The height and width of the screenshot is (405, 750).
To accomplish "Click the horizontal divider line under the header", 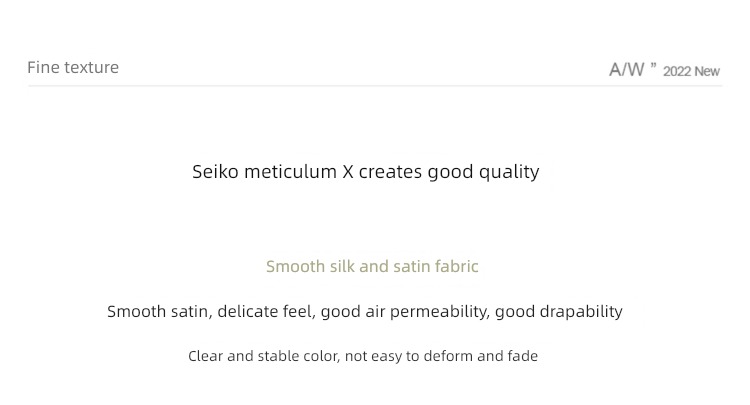I will 375,86.
